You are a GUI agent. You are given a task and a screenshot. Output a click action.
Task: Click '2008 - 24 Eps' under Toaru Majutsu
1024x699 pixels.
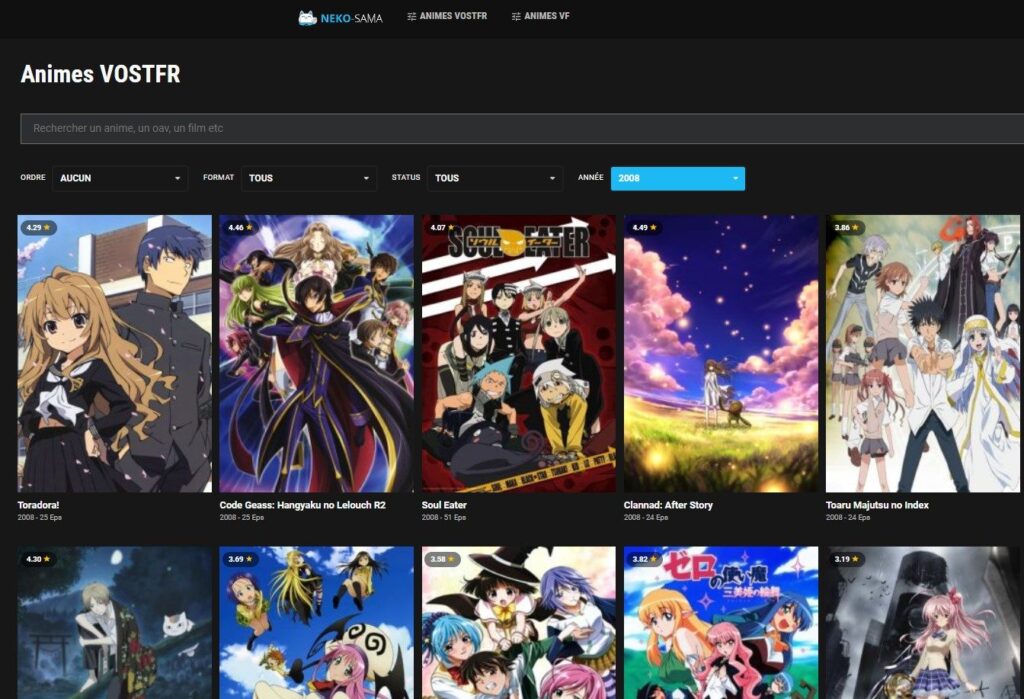[848, 517]
